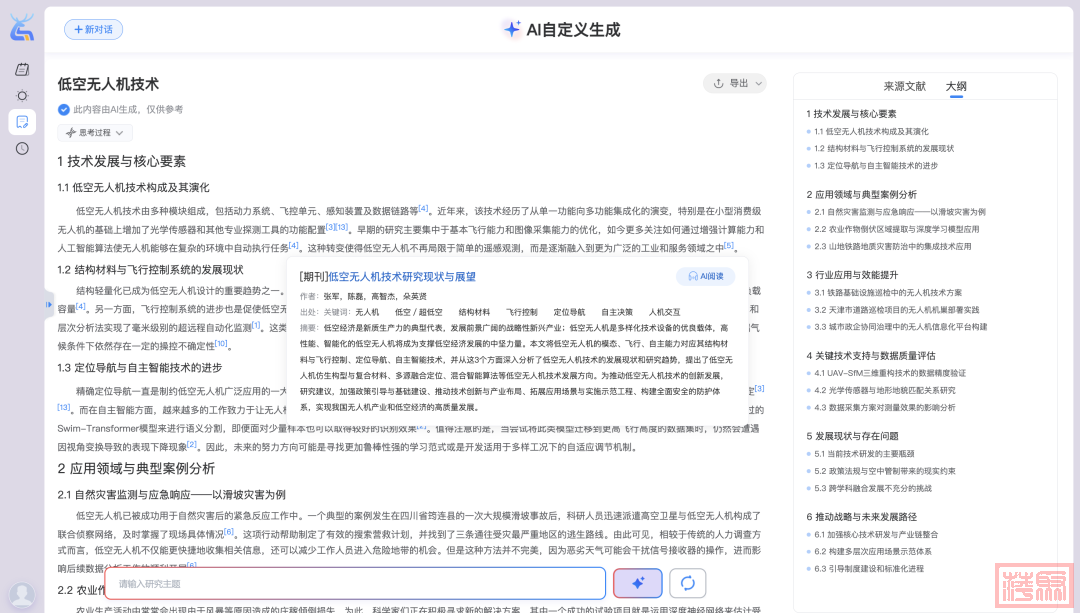This screenshot has height=613, width=1080.
Task: Click the 新对话 new conversation button
Action: point(94,30)
